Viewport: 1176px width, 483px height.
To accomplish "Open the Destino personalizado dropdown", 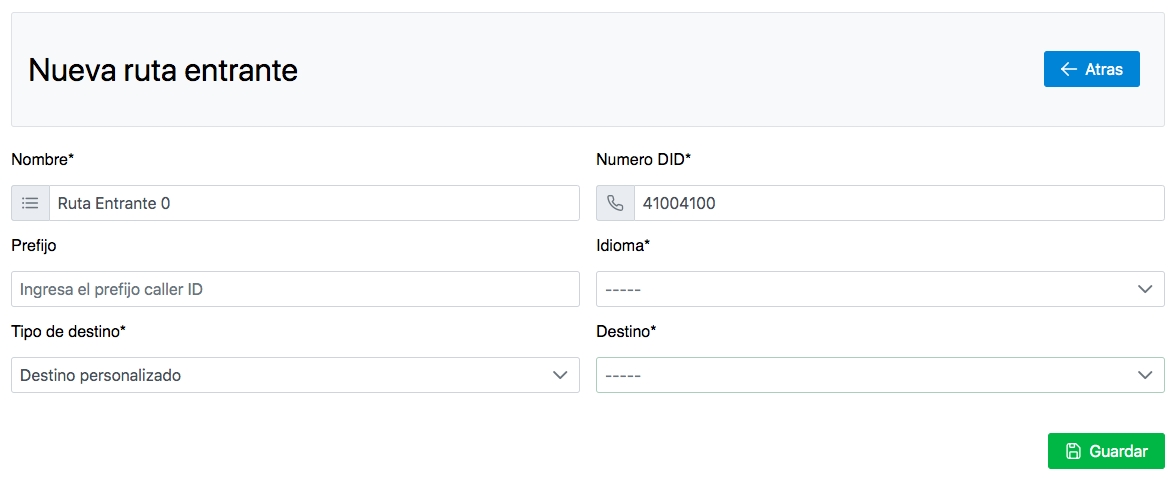I will point(296,375).
